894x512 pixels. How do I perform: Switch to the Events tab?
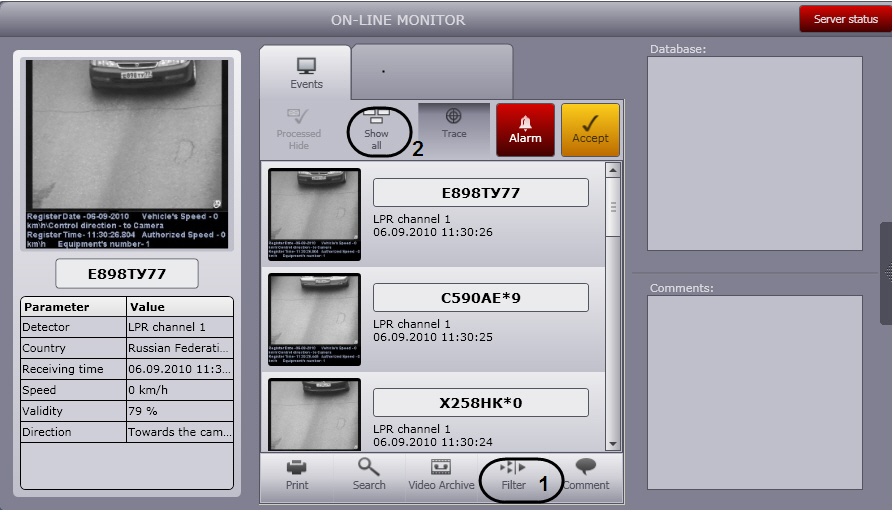[306, 73]
